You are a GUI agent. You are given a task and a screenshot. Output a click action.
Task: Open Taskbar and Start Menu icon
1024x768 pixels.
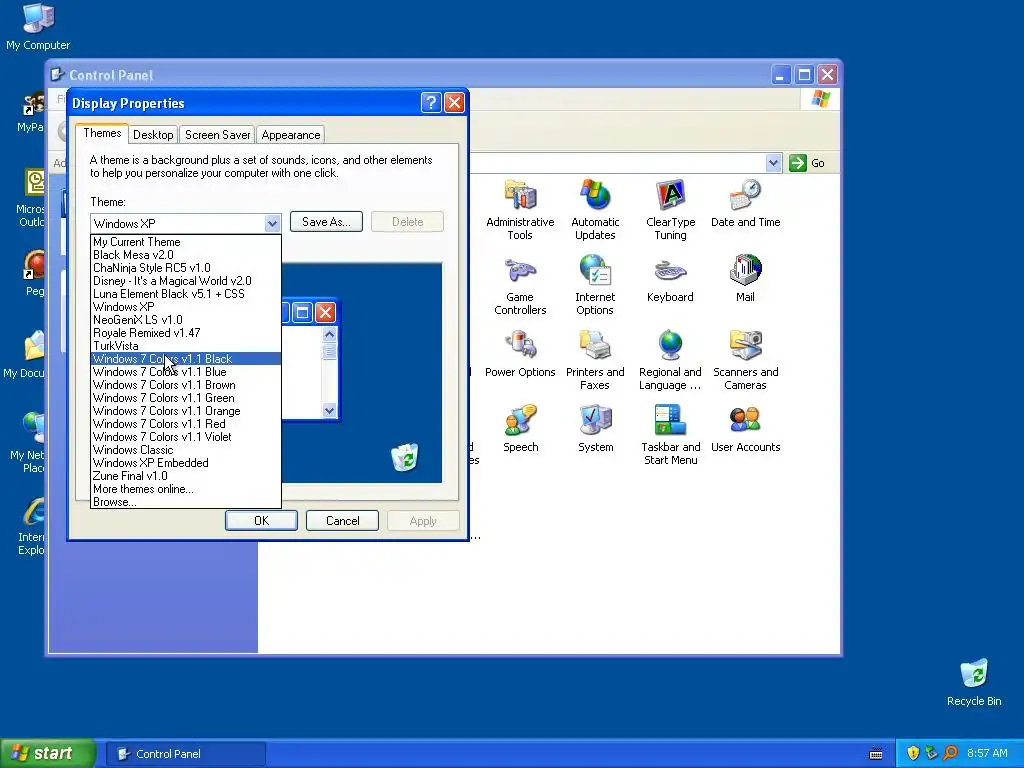(670, 435)
